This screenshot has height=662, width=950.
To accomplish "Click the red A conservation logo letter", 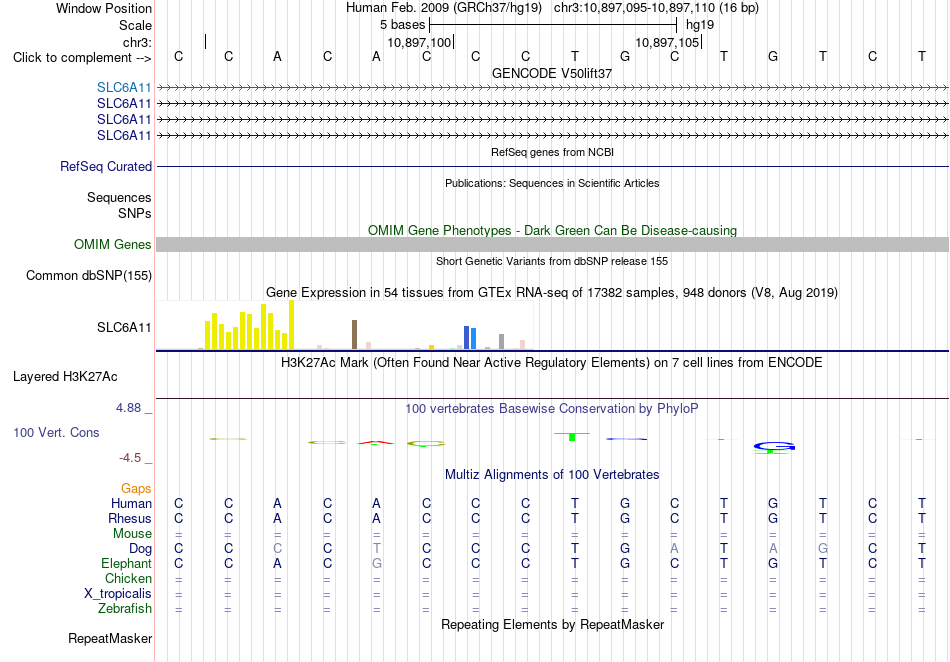I will (x=376, y=443).
